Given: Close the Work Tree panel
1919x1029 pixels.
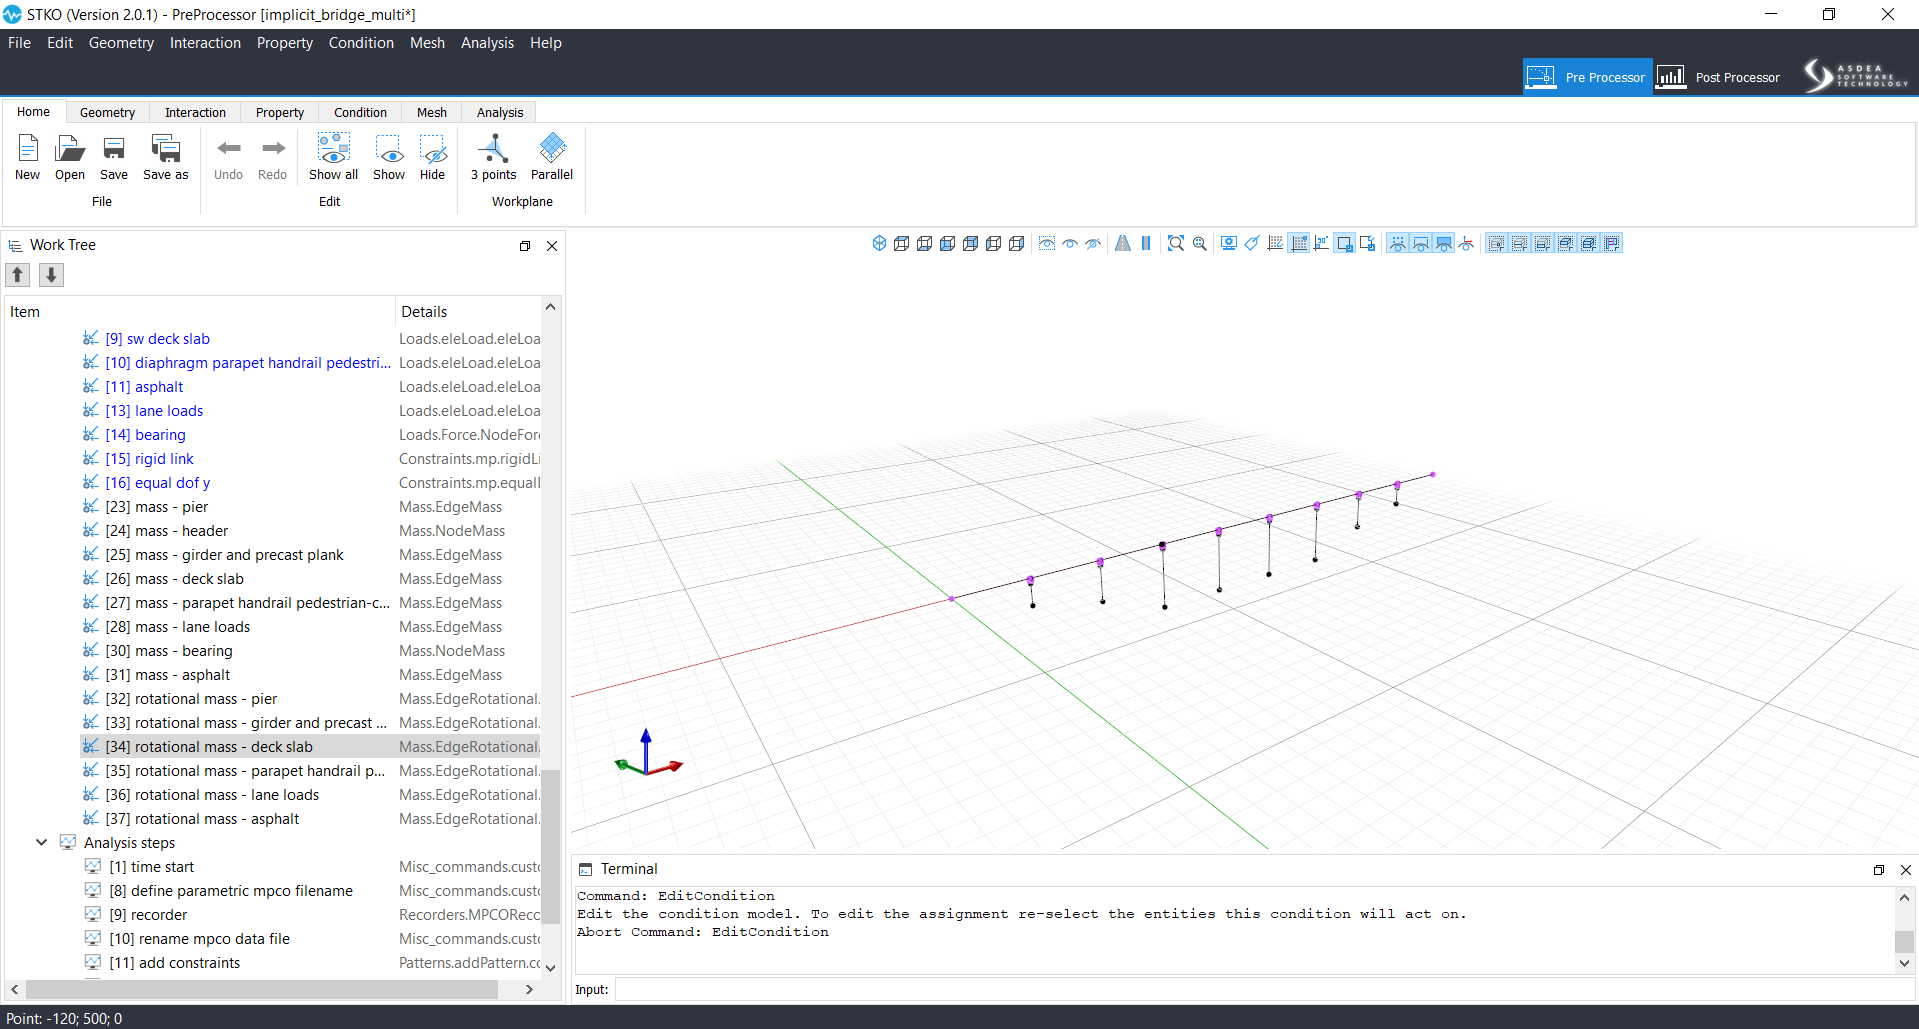Looking at the screenshot, I should [x=552, y=246].
